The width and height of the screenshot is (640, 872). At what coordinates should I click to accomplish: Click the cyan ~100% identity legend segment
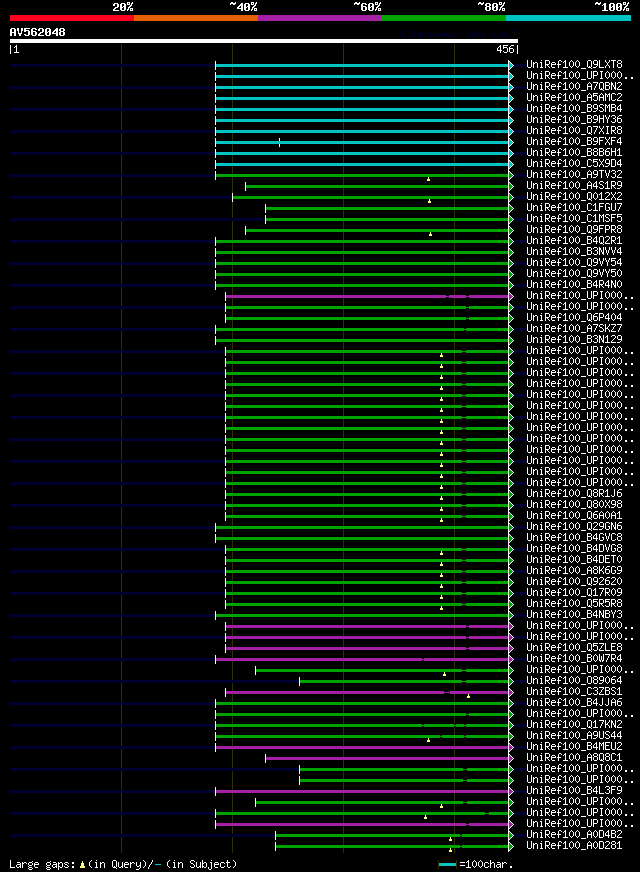568,18
